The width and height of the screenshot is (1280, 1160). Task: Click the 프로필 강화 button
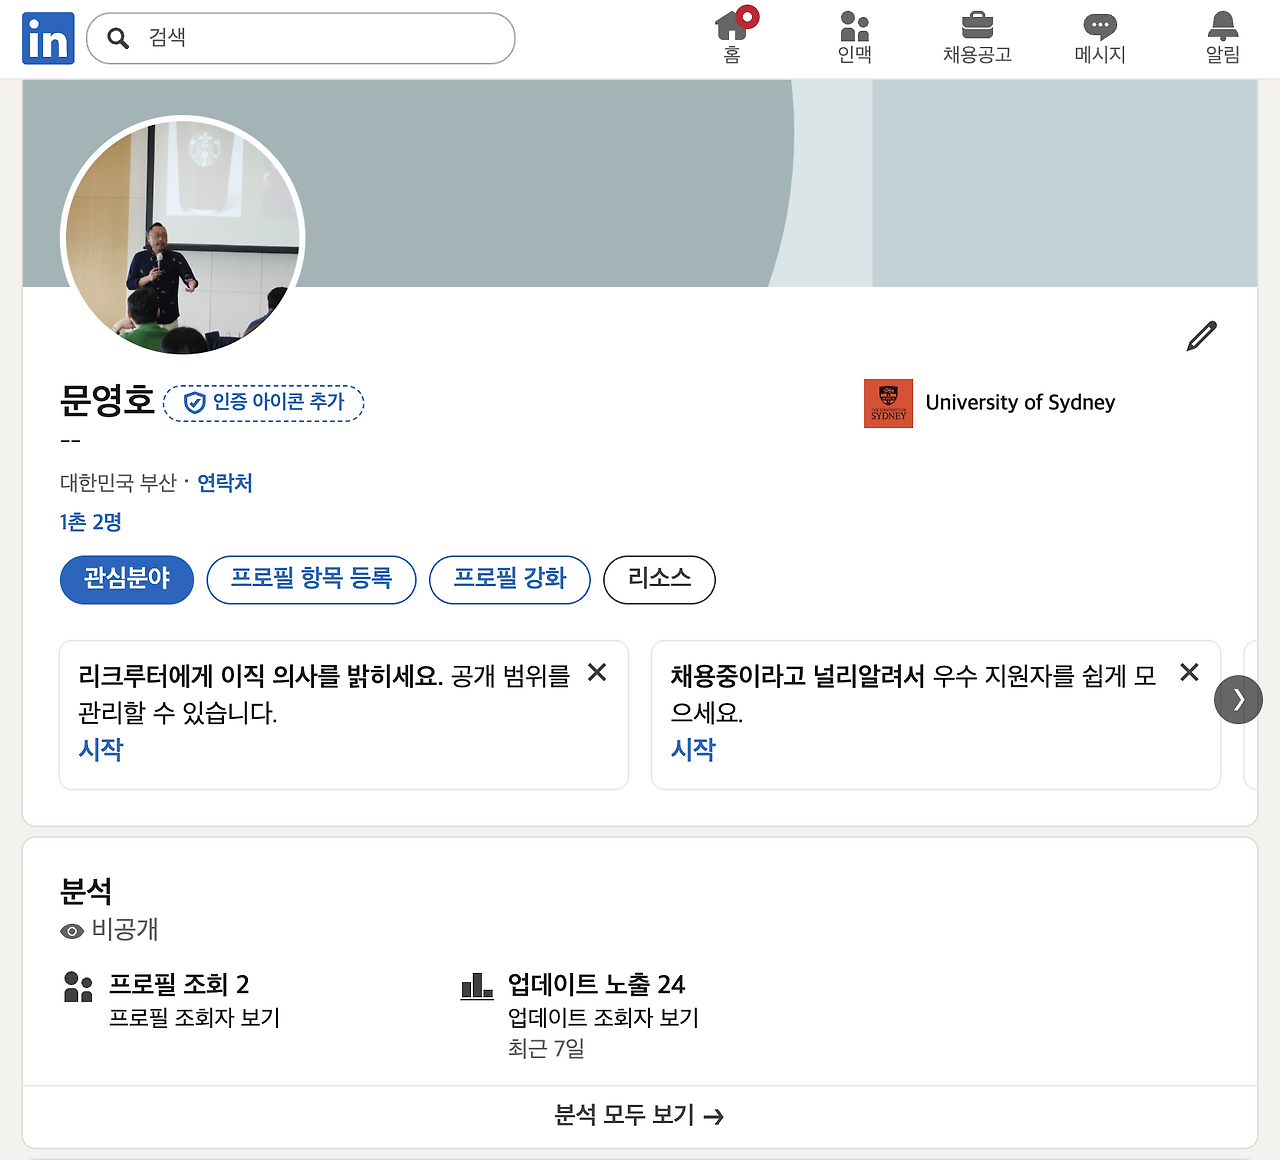(x=510, y=579)
